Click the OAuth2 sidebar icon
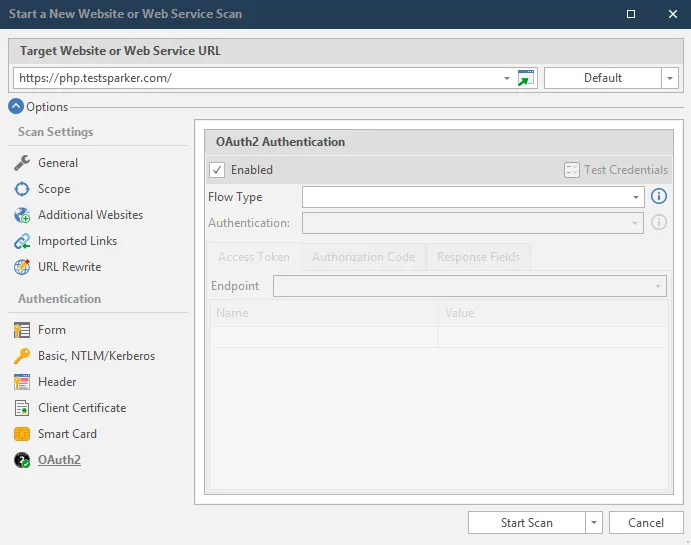 [x=22, y=460]
